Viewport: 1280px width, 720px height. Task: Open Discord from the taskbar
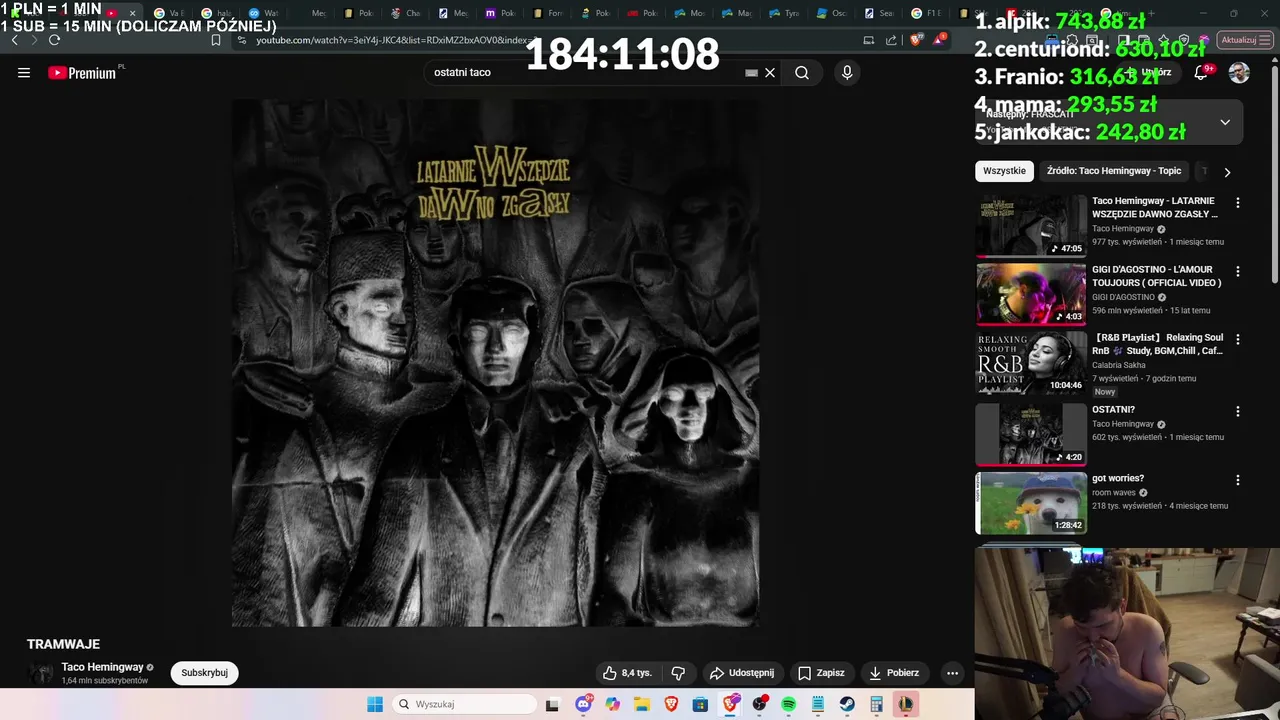tap(584, 704)
